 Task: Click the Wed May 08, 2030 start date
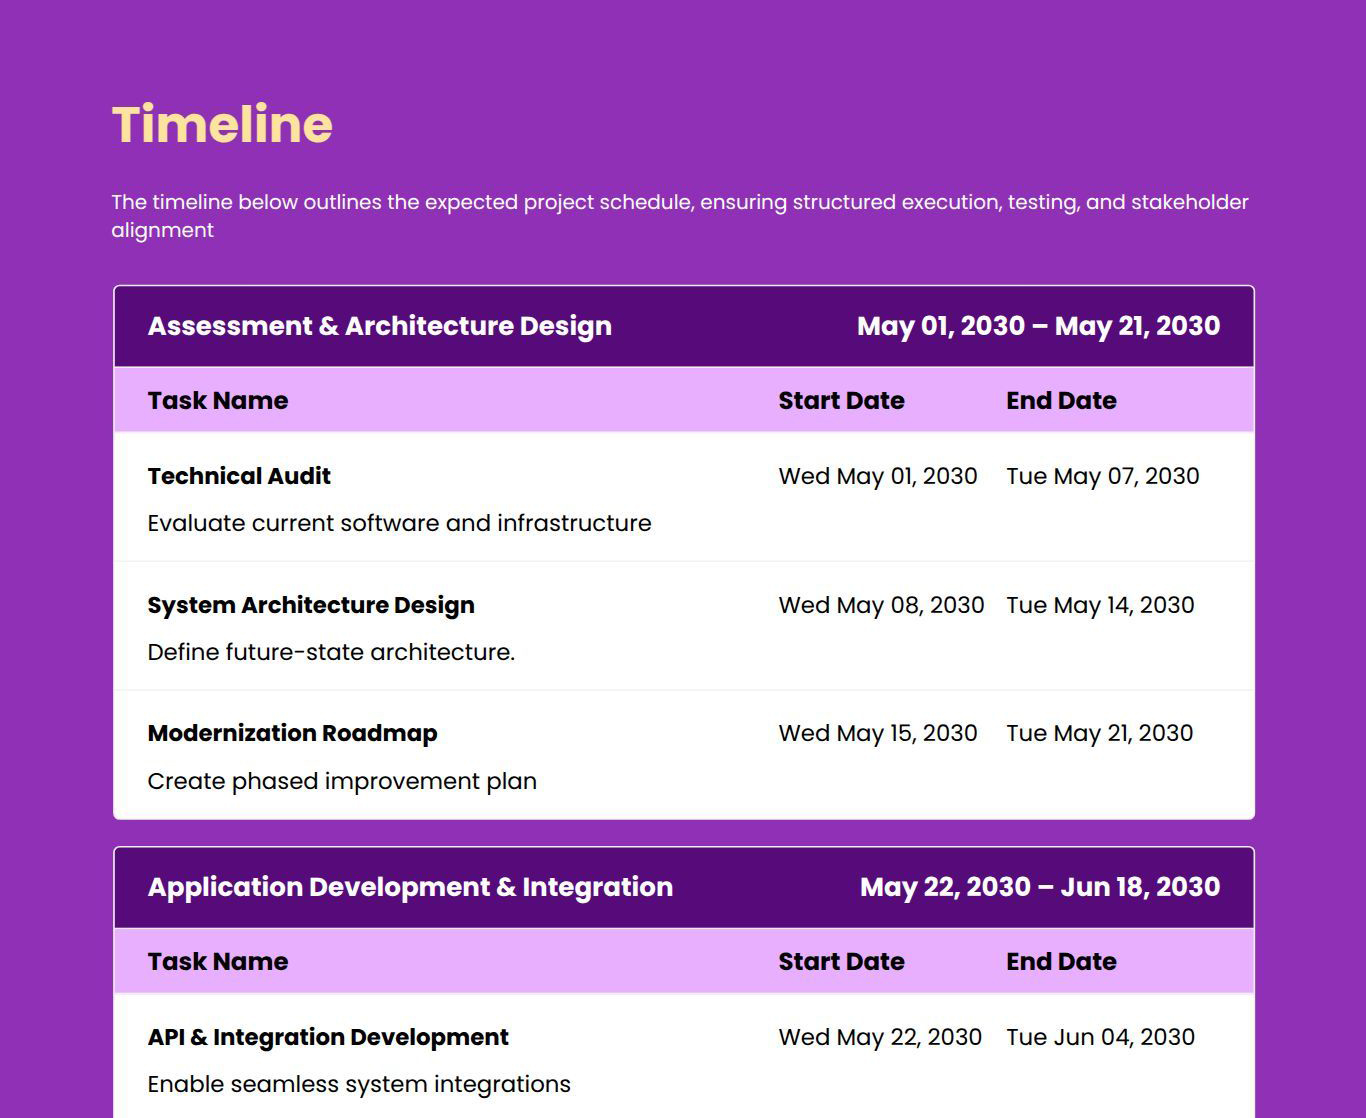coord(881,605)
